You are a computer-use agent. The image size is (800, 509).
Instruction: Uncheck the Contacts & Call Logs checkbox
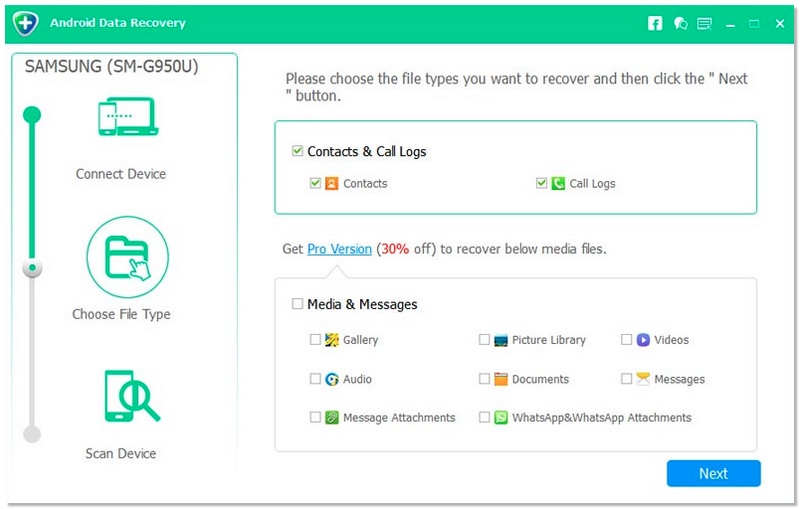(x=297, y=152)
